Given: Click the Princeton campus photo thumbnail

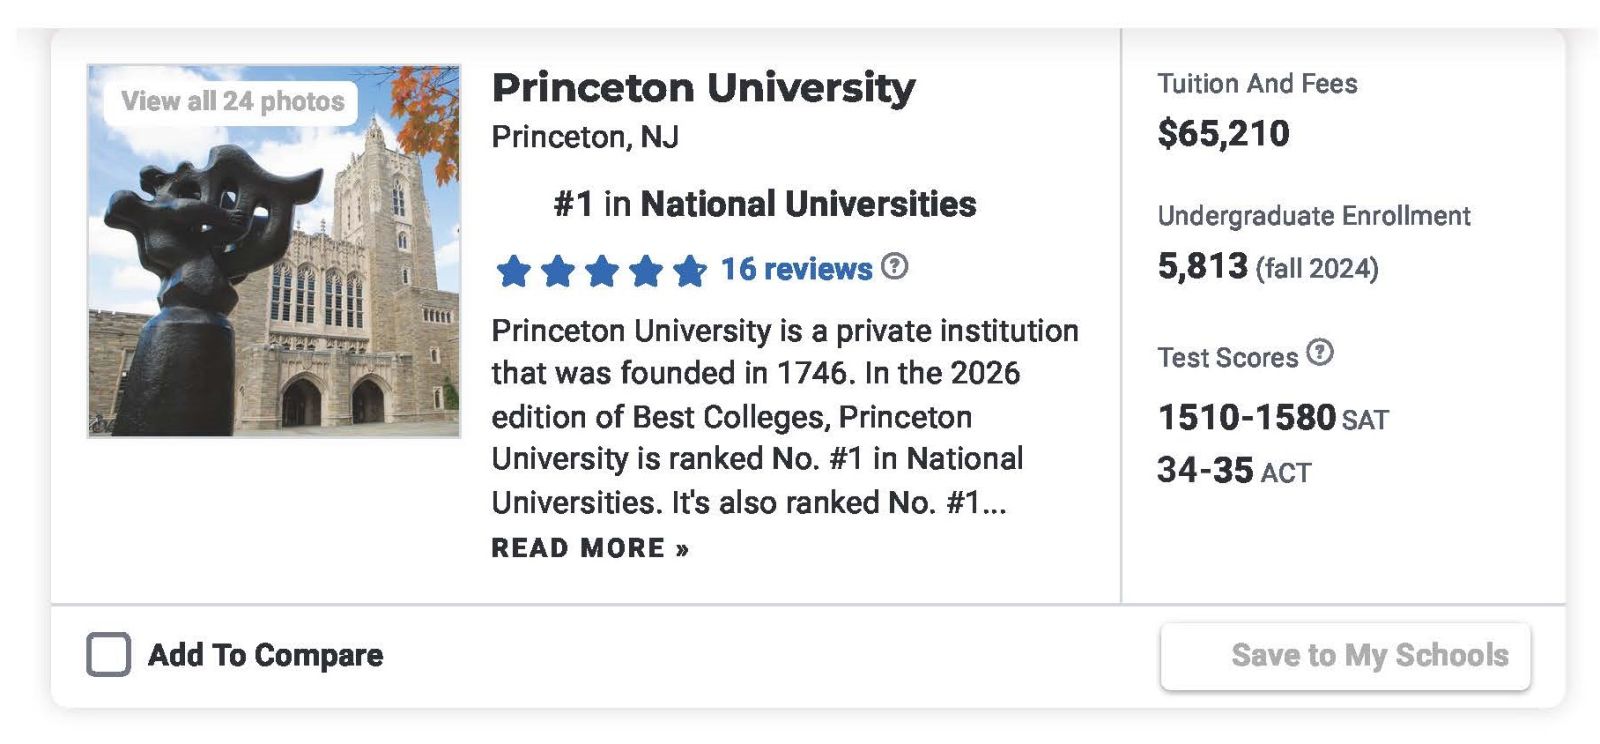Looking at the screenshot, I should point(273,290).
